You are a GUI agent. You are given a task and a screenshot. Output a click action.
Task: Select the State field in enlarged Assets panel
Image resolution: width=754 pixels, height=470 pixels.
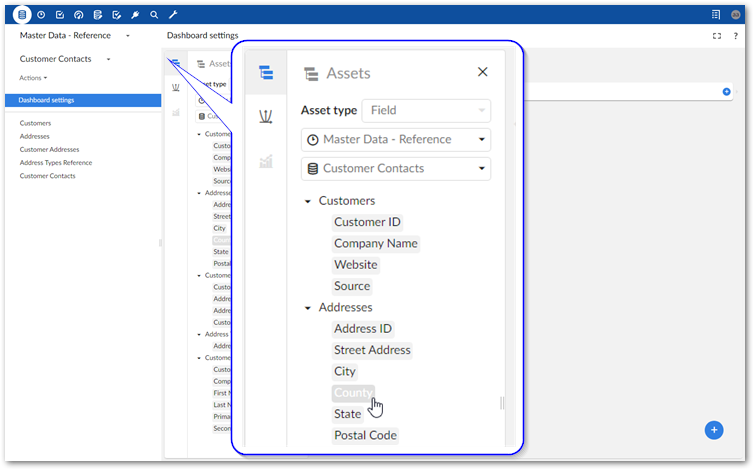348,414
